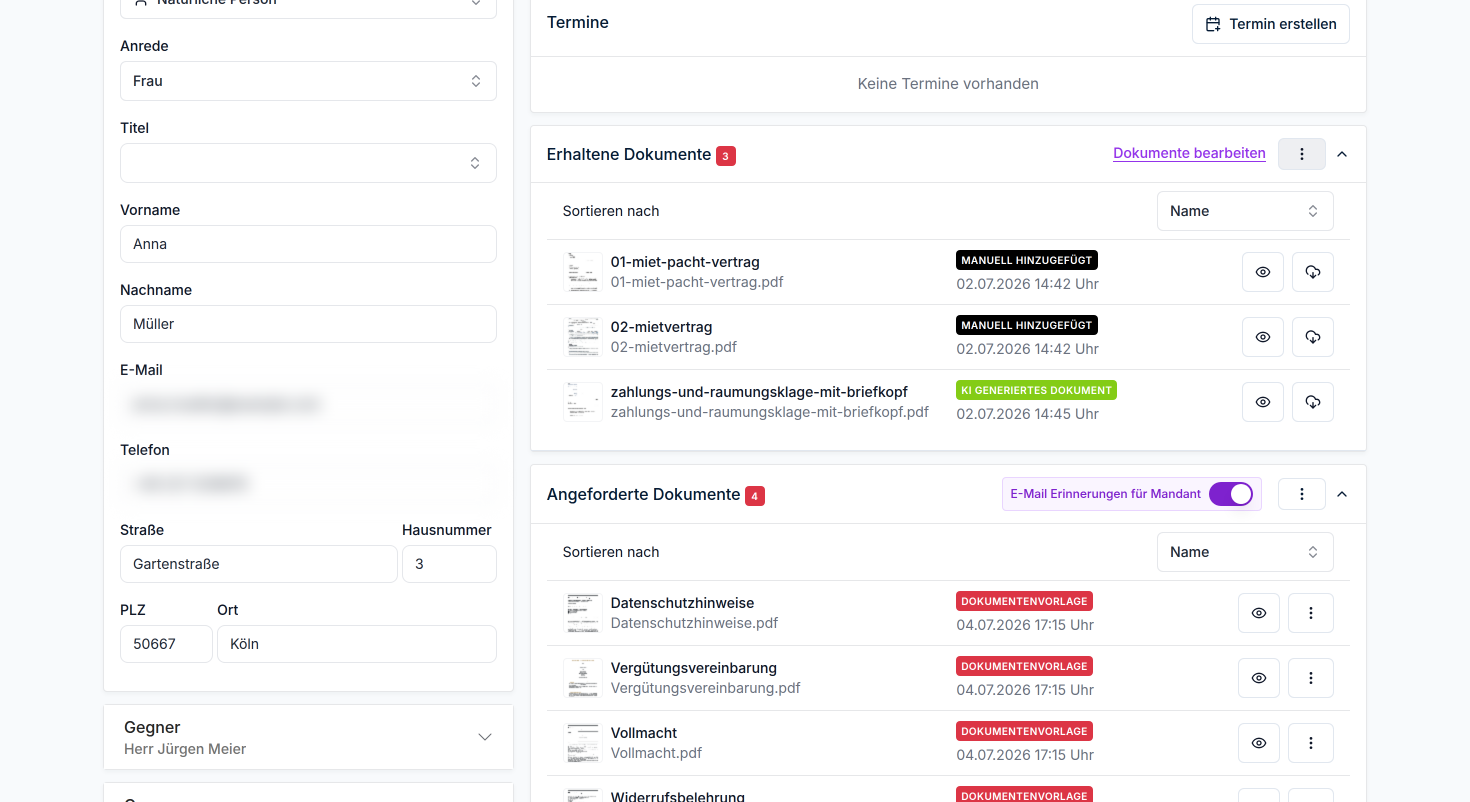Preview the 01-miet-pacht-vertrag document with eye icon

click(1263, 272)
